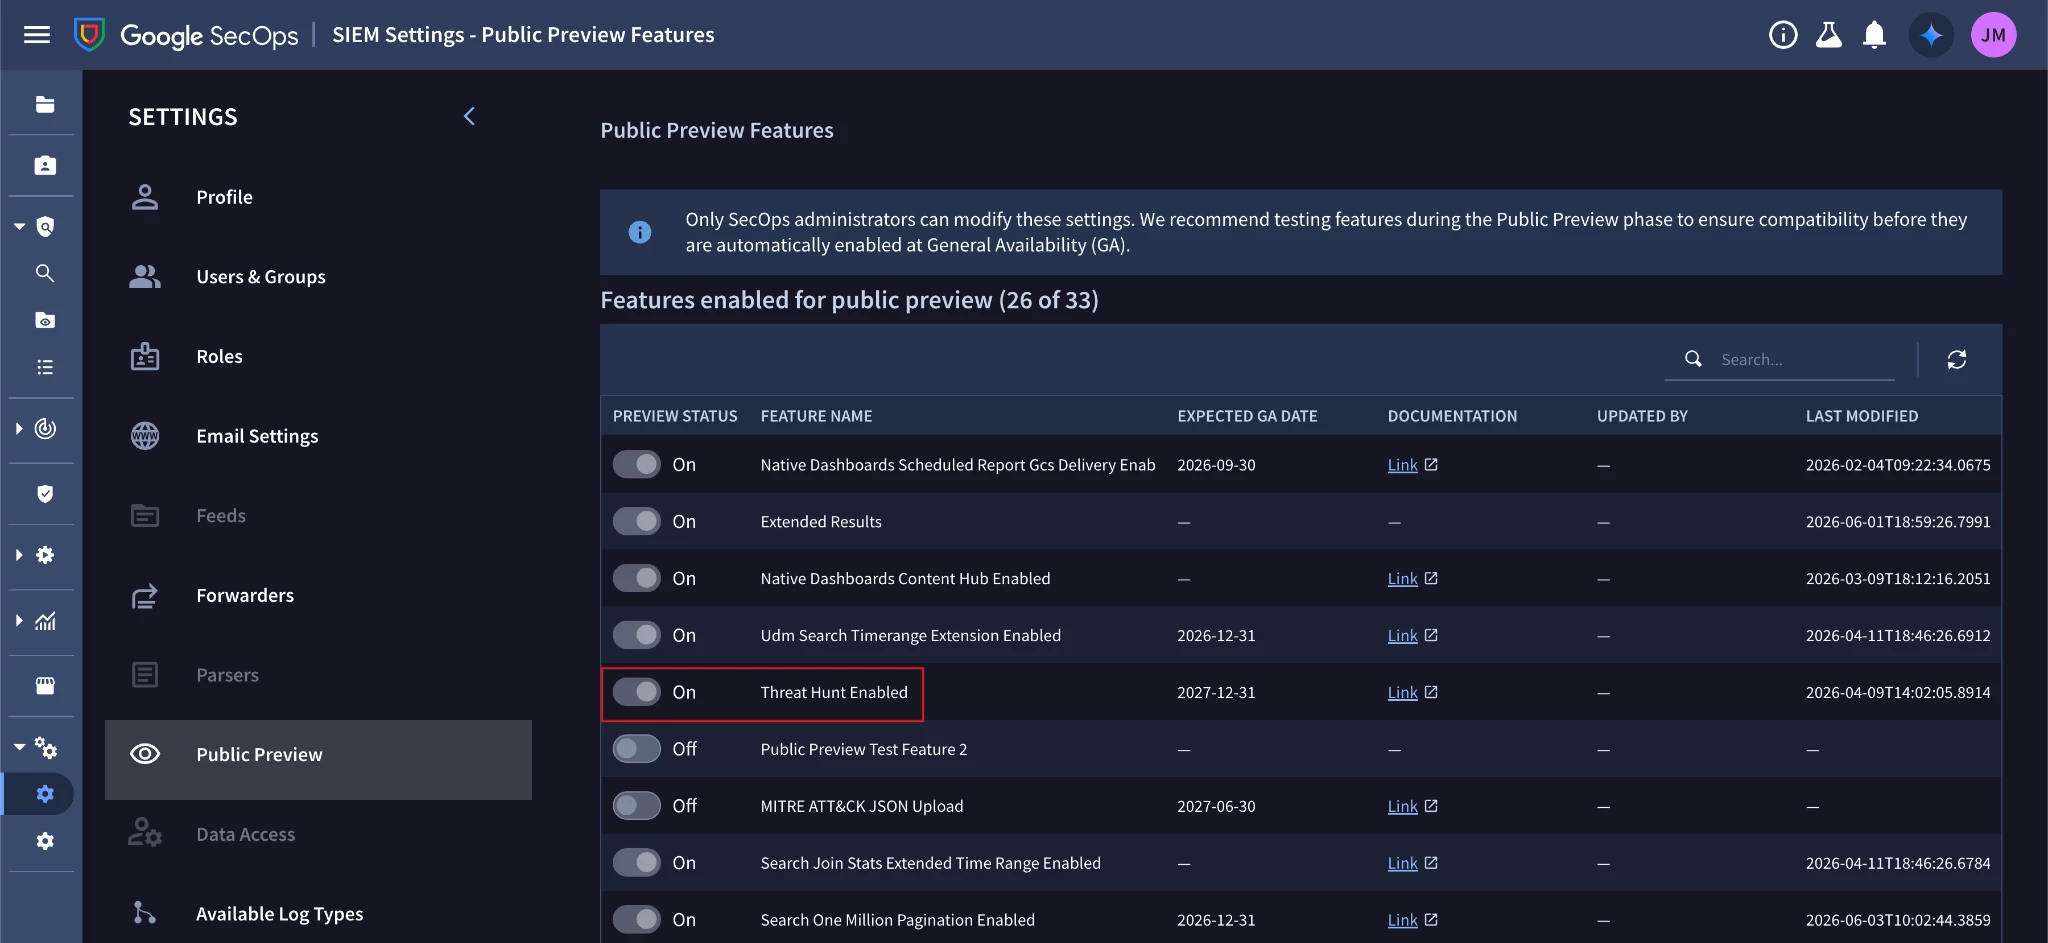
Task: Enable Public Preview Test Feature 2 switch
Action: (637, 748)
